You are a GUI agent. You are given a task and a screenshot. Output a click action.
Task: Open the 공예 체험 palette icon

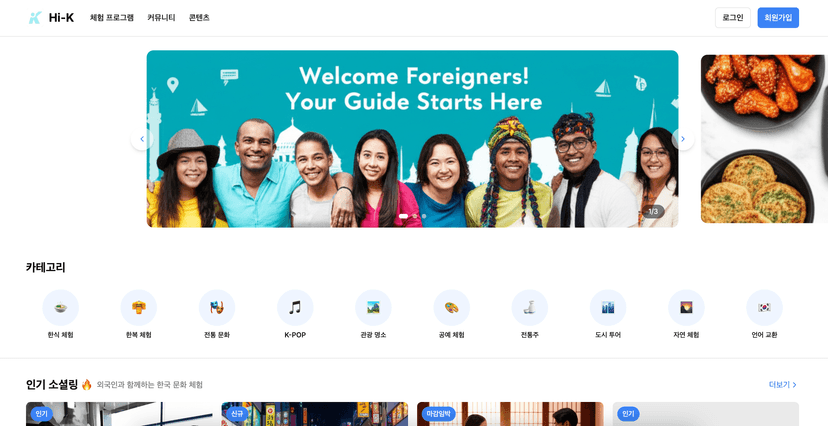tap(451, 307)
